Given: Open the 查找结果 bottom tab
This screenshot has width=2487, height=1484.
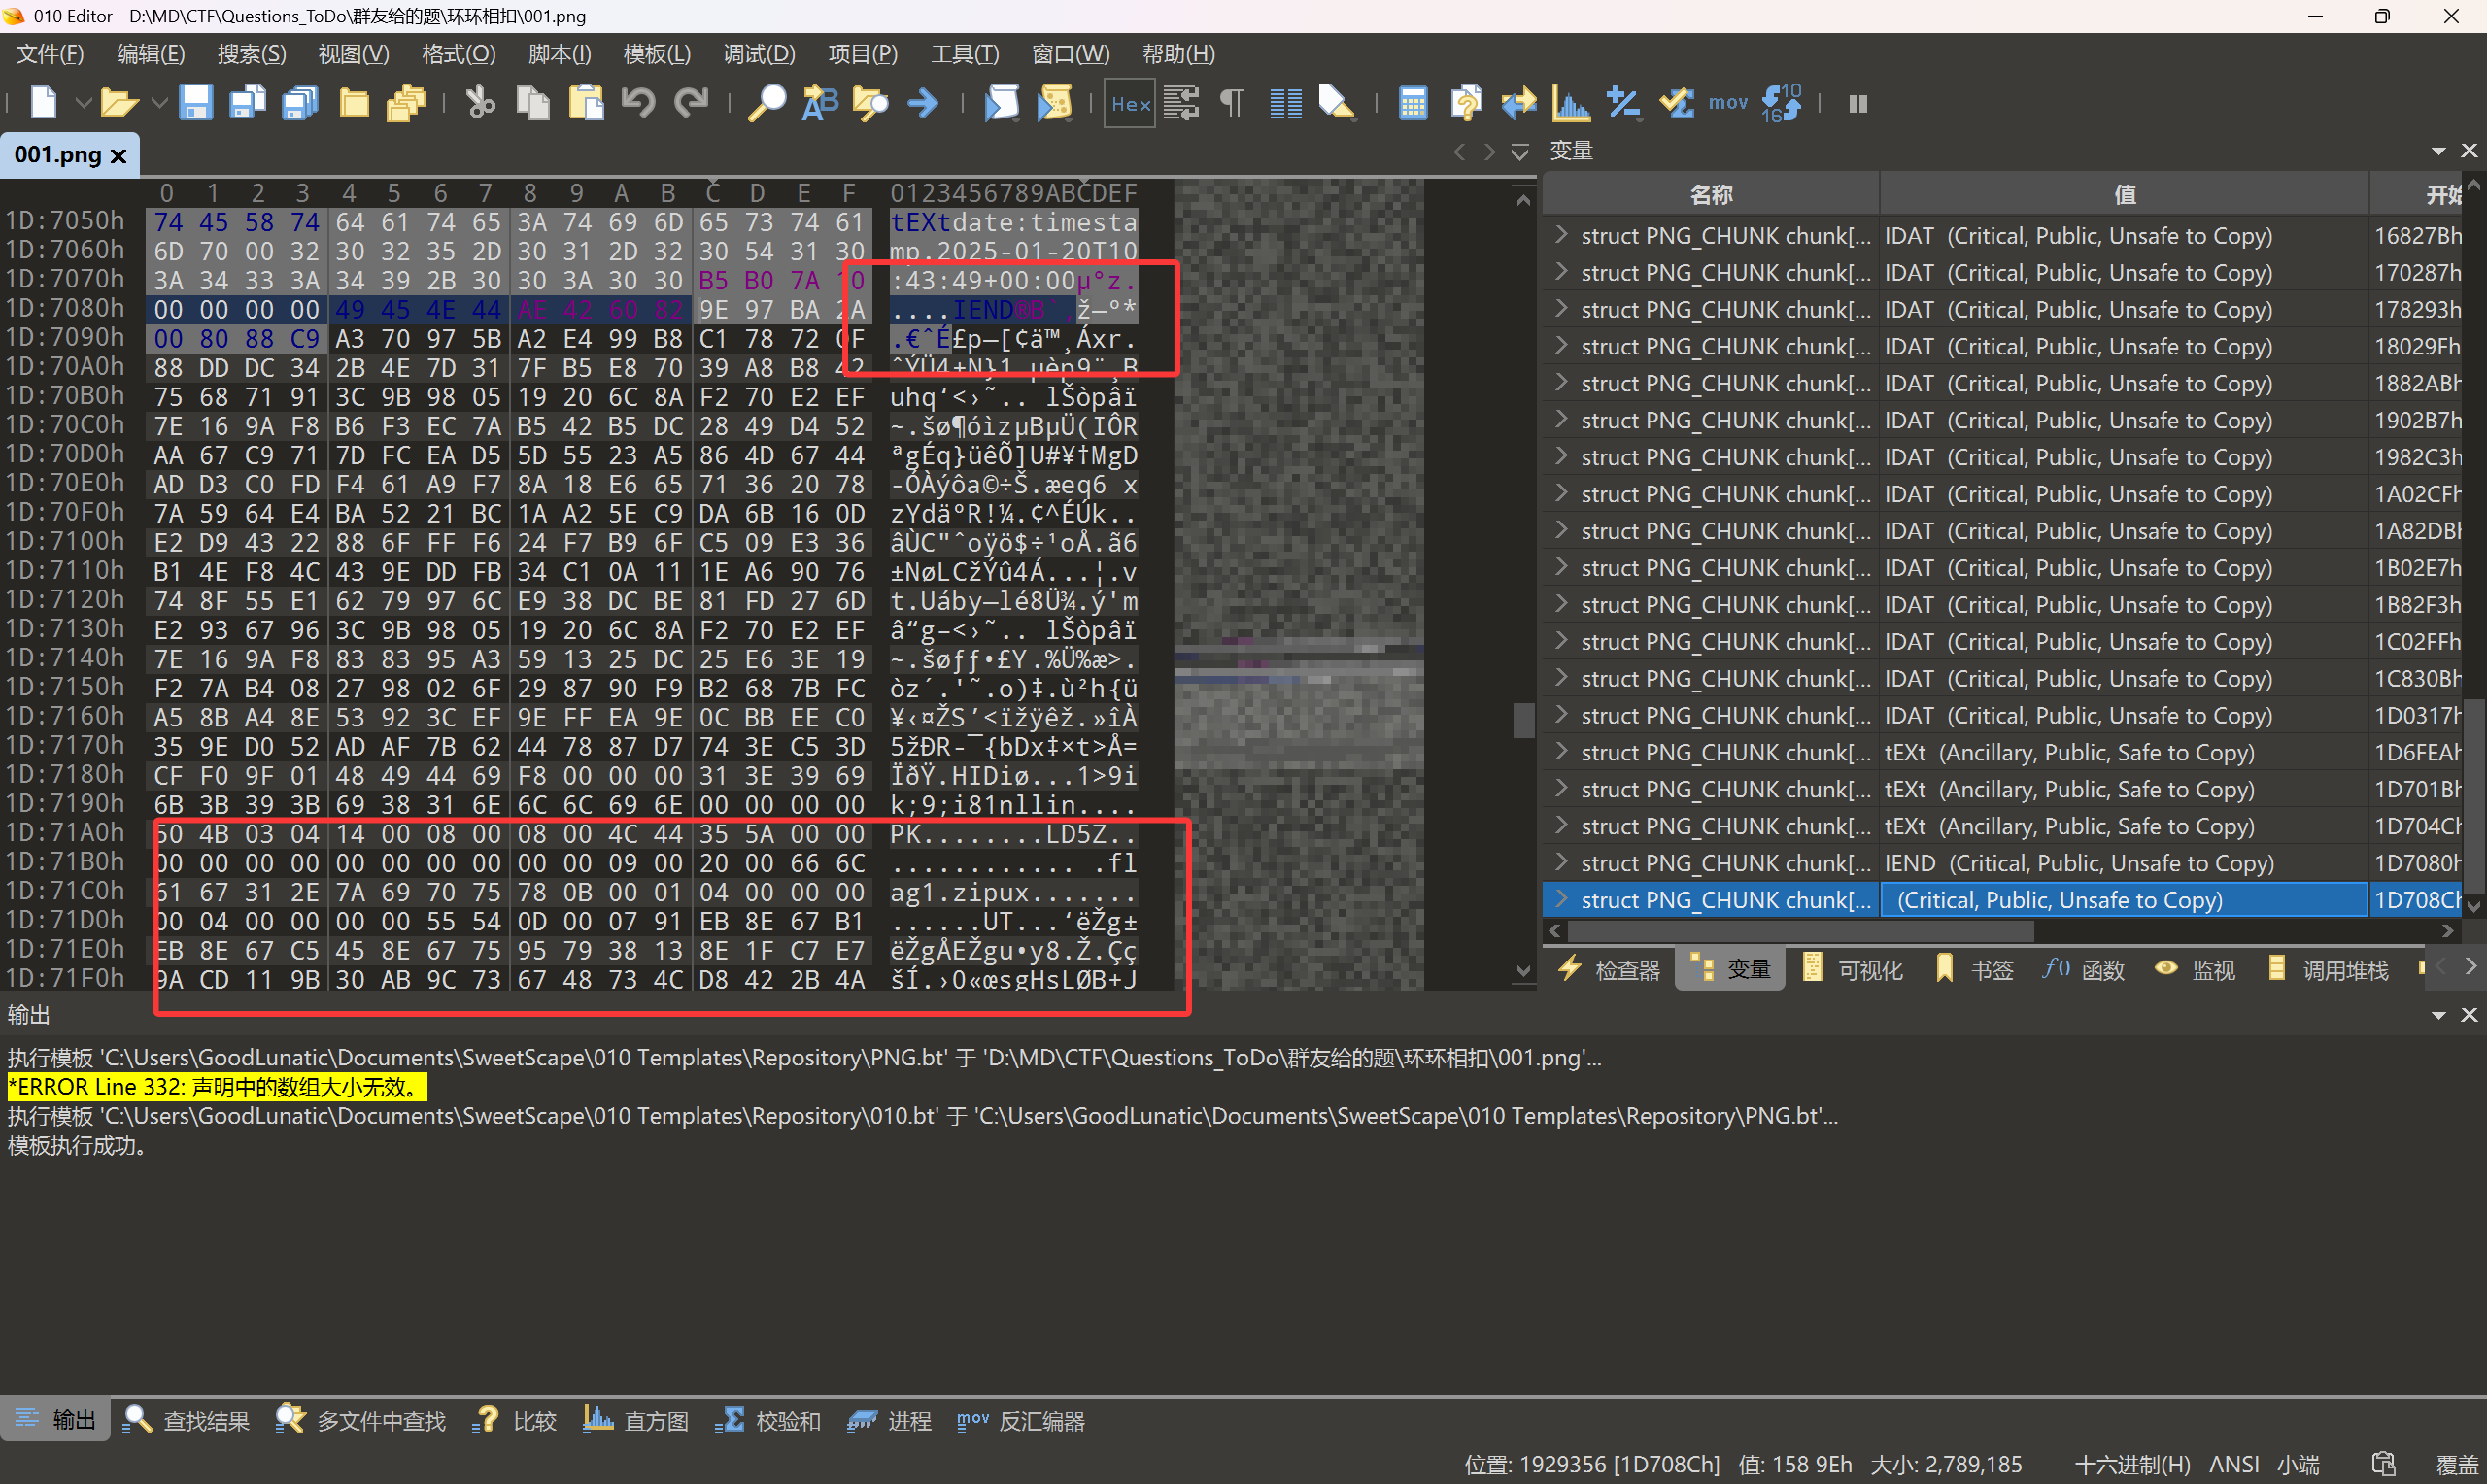Looking at the screenshot, I should 186,1420.
